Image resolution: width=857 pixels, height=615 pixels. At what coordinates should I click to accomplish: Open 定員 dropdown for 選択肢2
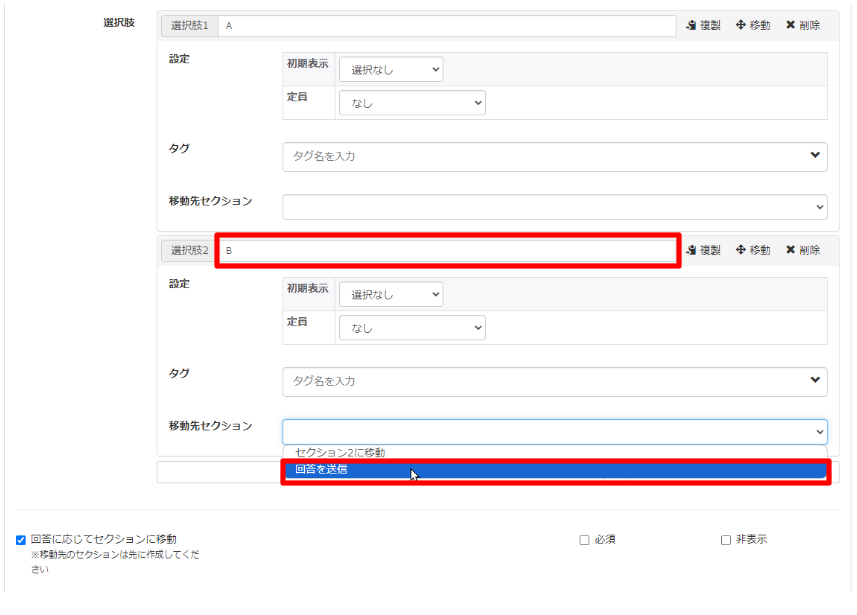412,328
